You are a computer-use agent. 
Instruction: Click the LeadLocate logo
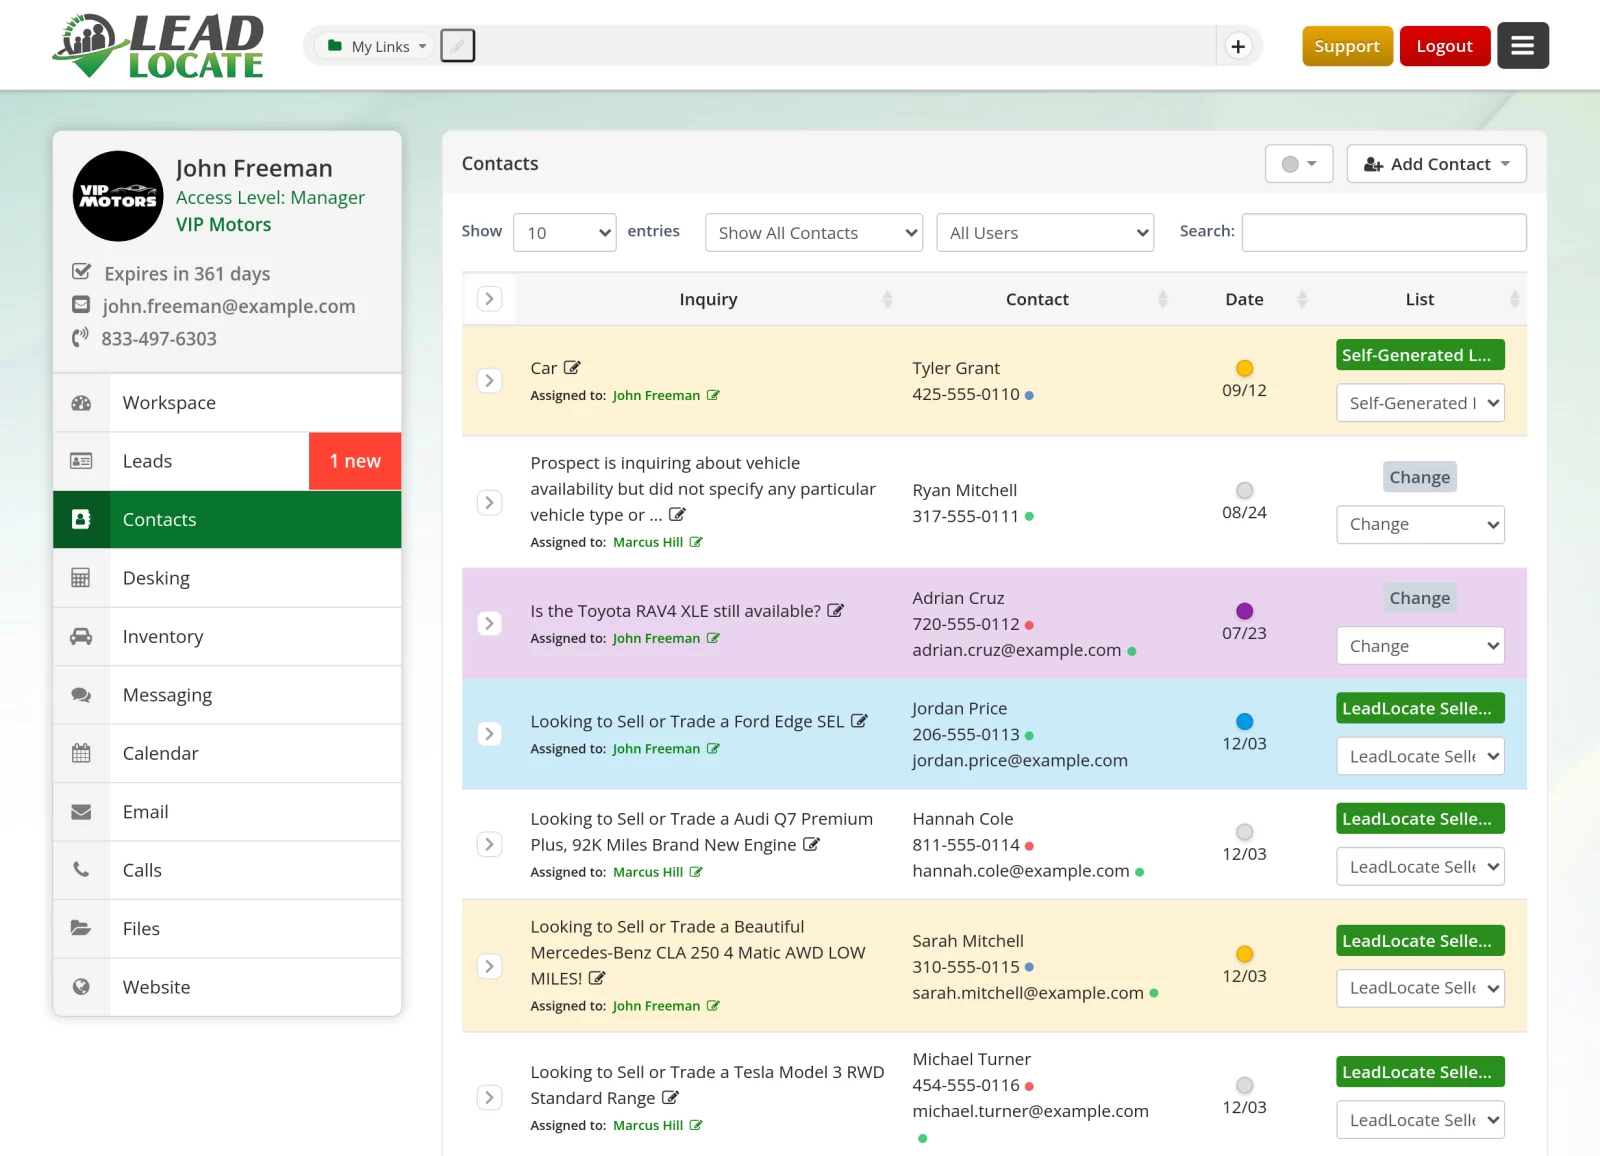pyautogui.click(x=159, y=46)
